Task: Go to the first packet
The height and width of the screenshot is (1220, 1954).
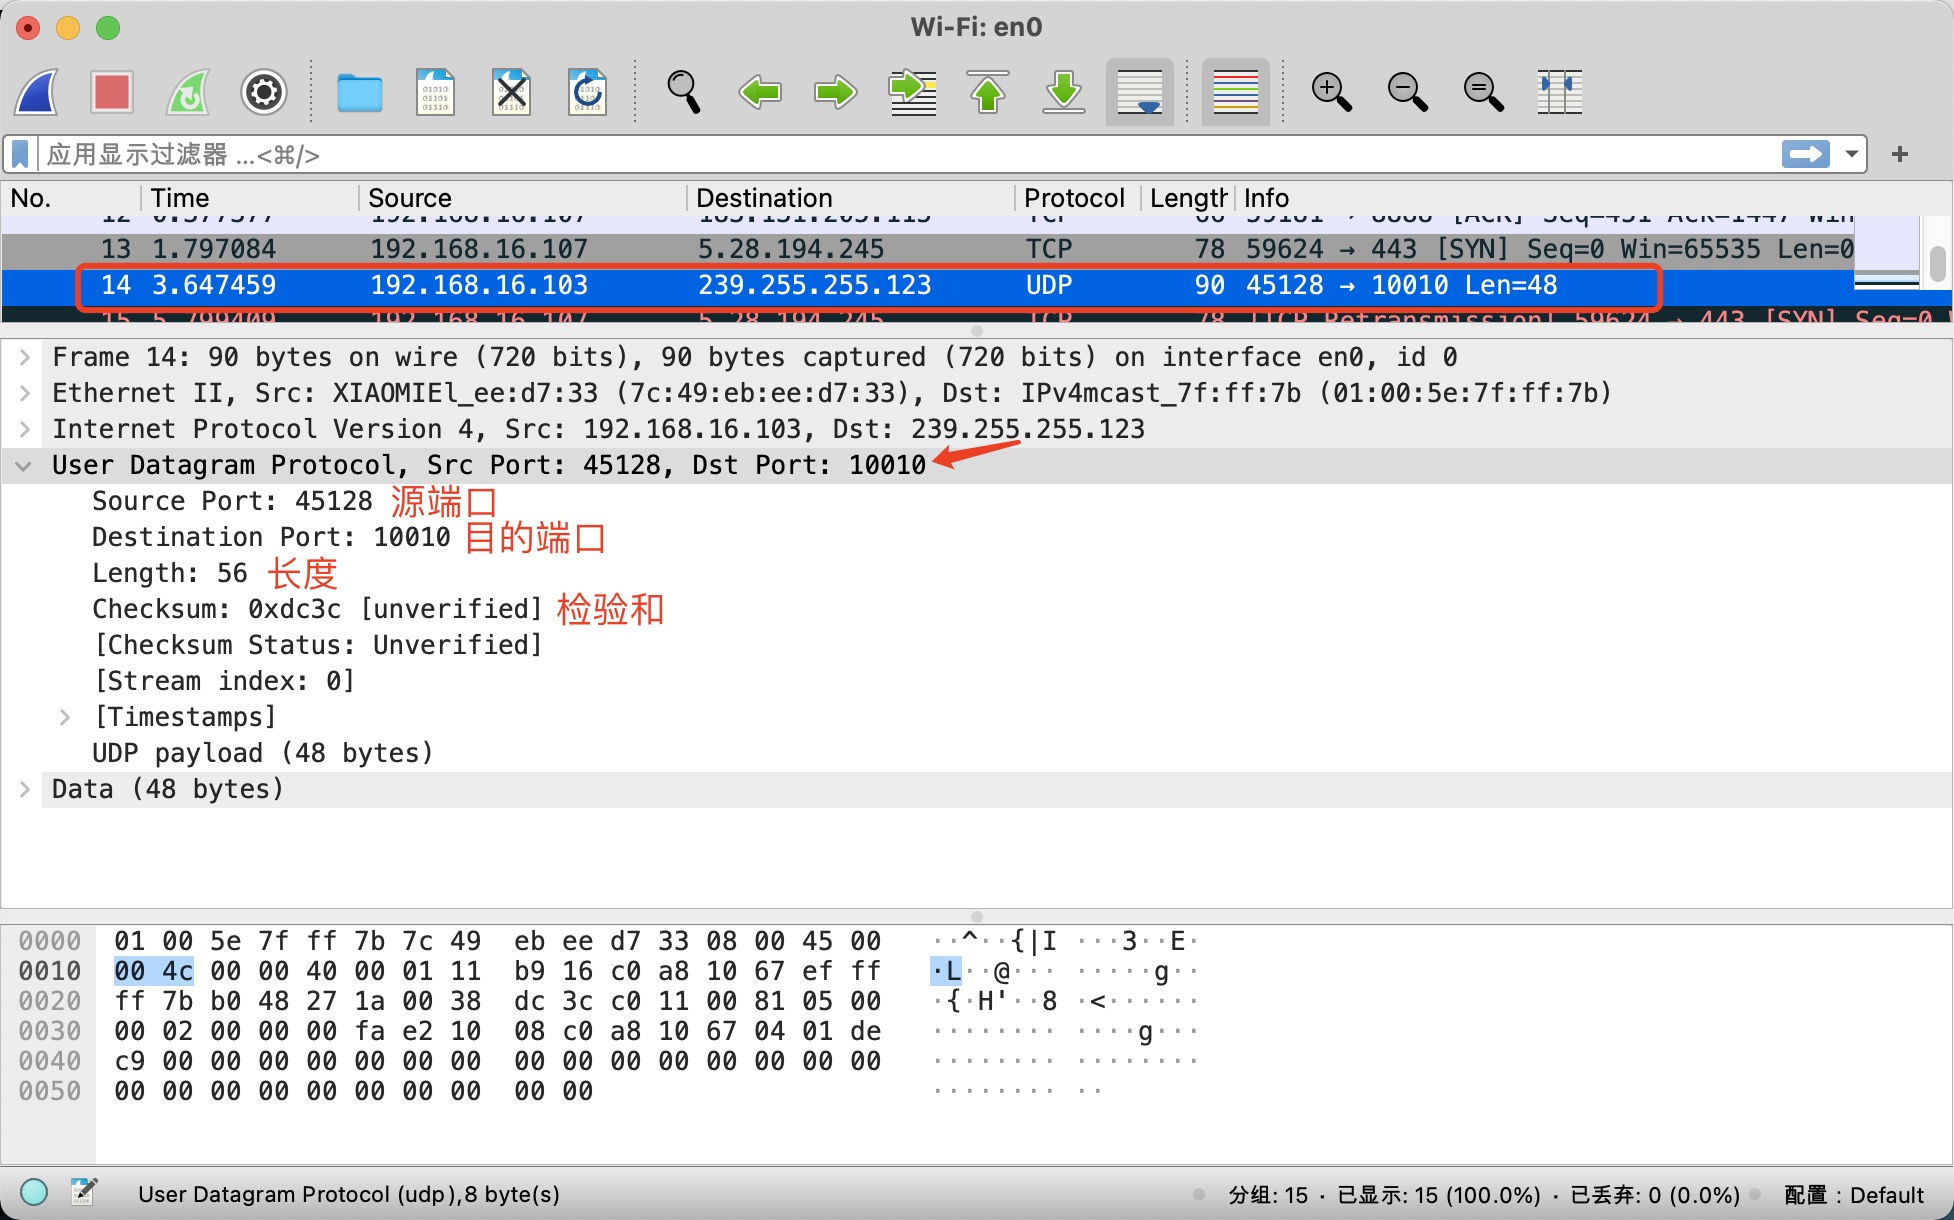Action: click(988, 93)
